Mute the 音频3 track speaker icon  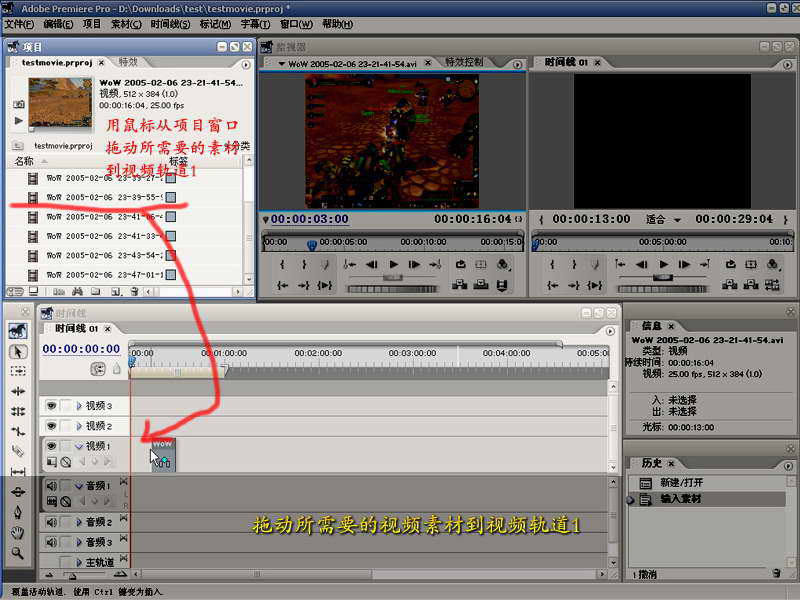(x=51, y=542)
